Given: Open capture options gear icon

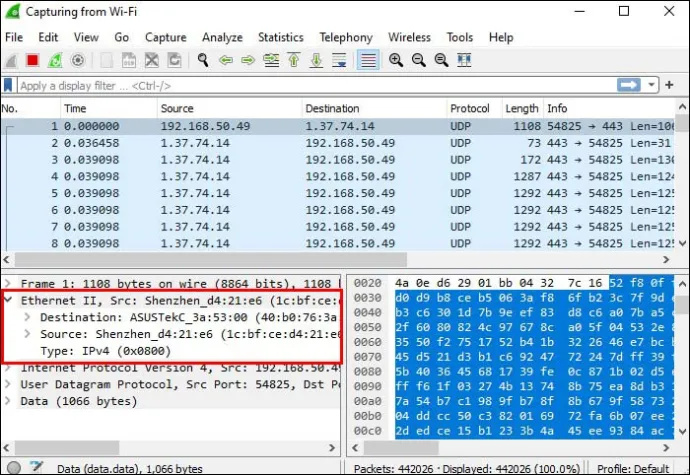Looking at the screenshot, I should pos(77,60).
